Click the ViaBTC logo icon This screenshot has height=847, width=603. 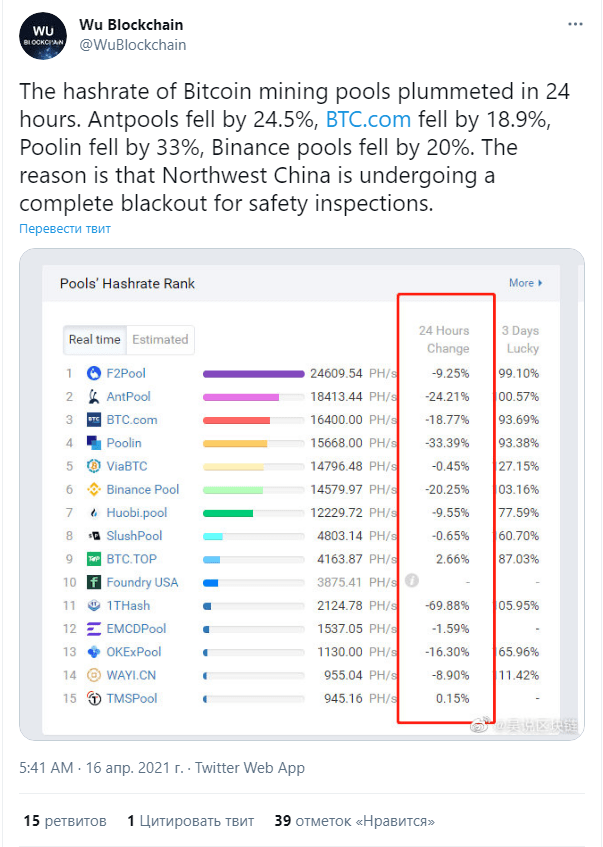point(94,466)
